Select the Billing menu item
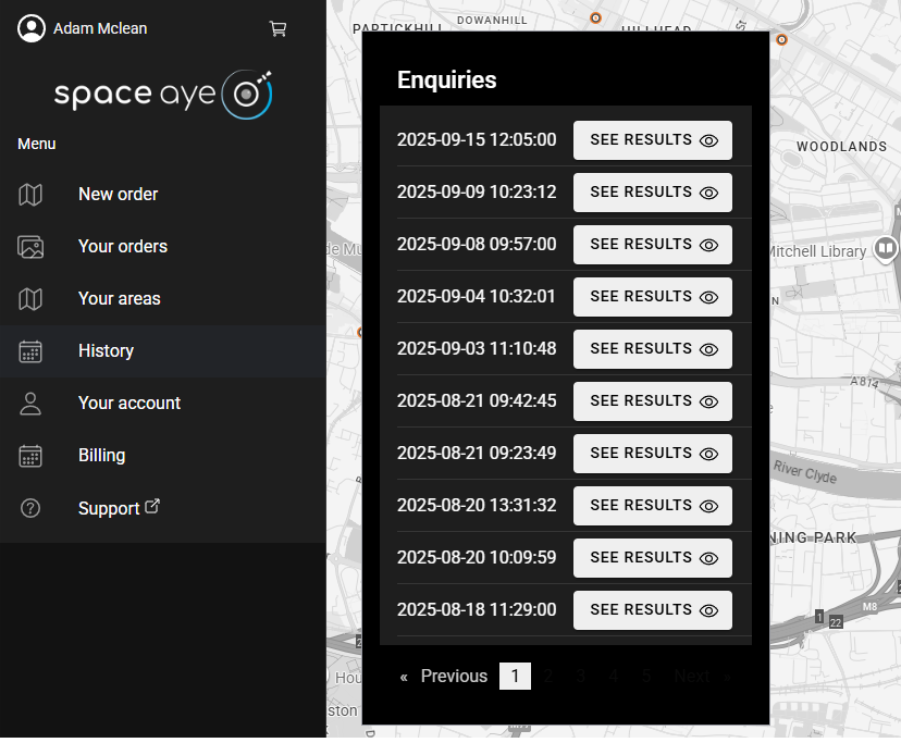The image size is (901, 738). 102,455
